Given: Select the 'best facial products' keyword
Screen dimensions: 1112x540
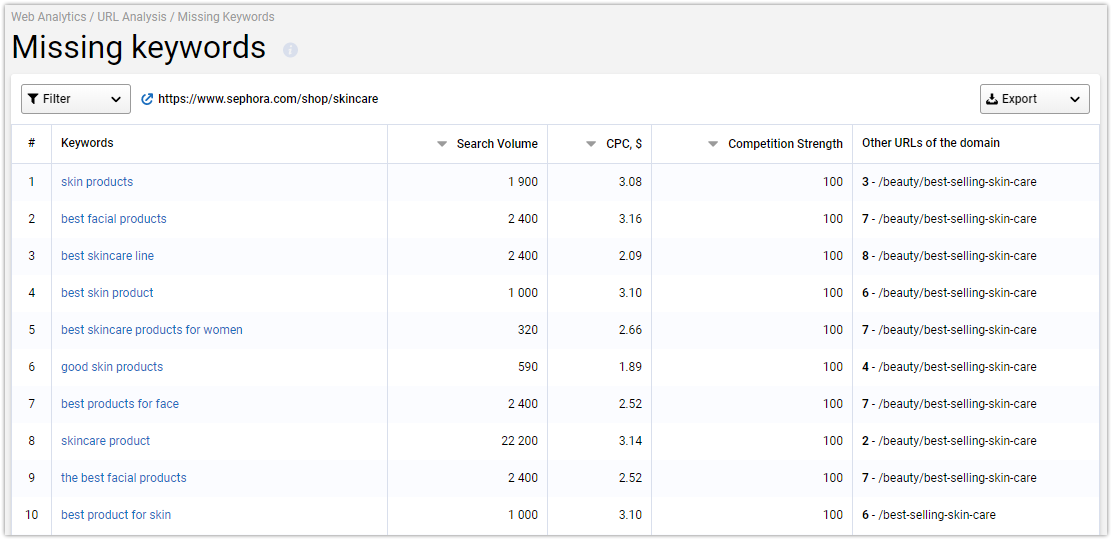Looking at the screenshot, I should [x=113, y=219].
